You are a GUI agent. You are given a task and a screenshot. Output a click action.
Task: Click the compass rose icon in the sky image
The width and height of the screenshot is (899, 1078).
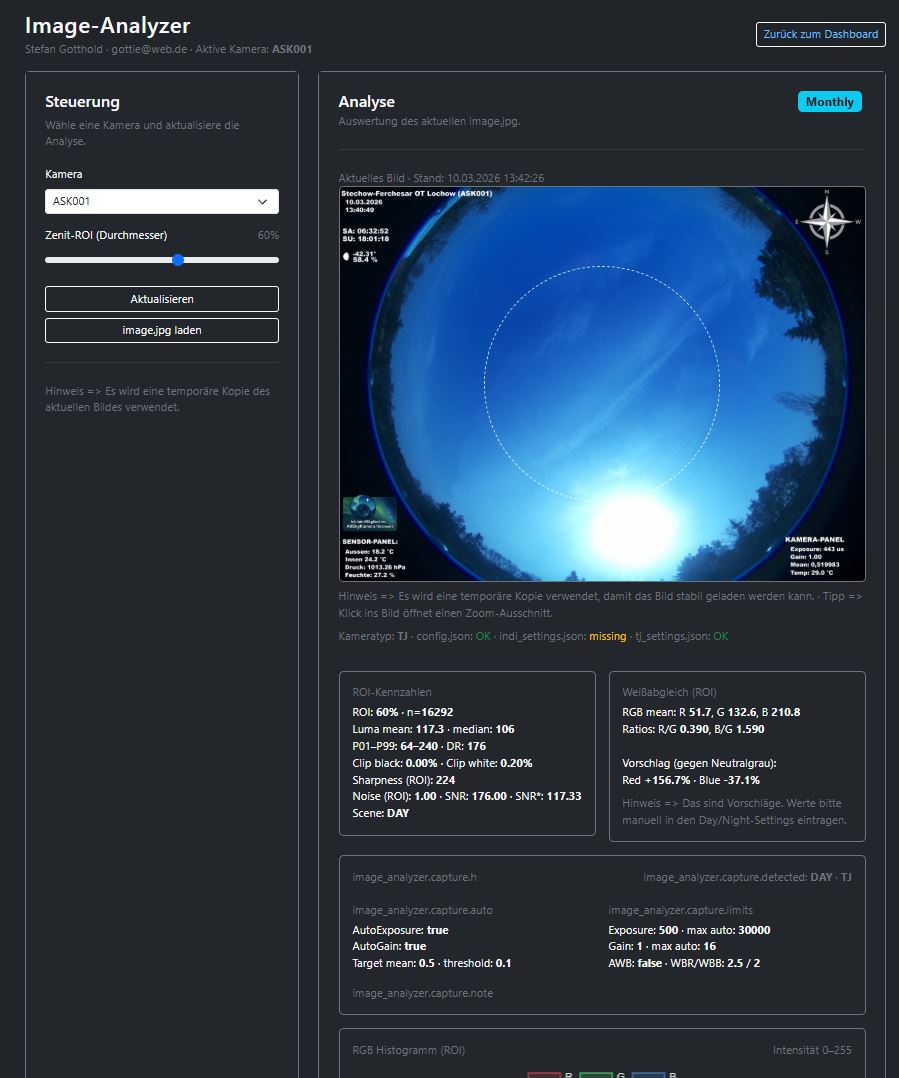825,223
